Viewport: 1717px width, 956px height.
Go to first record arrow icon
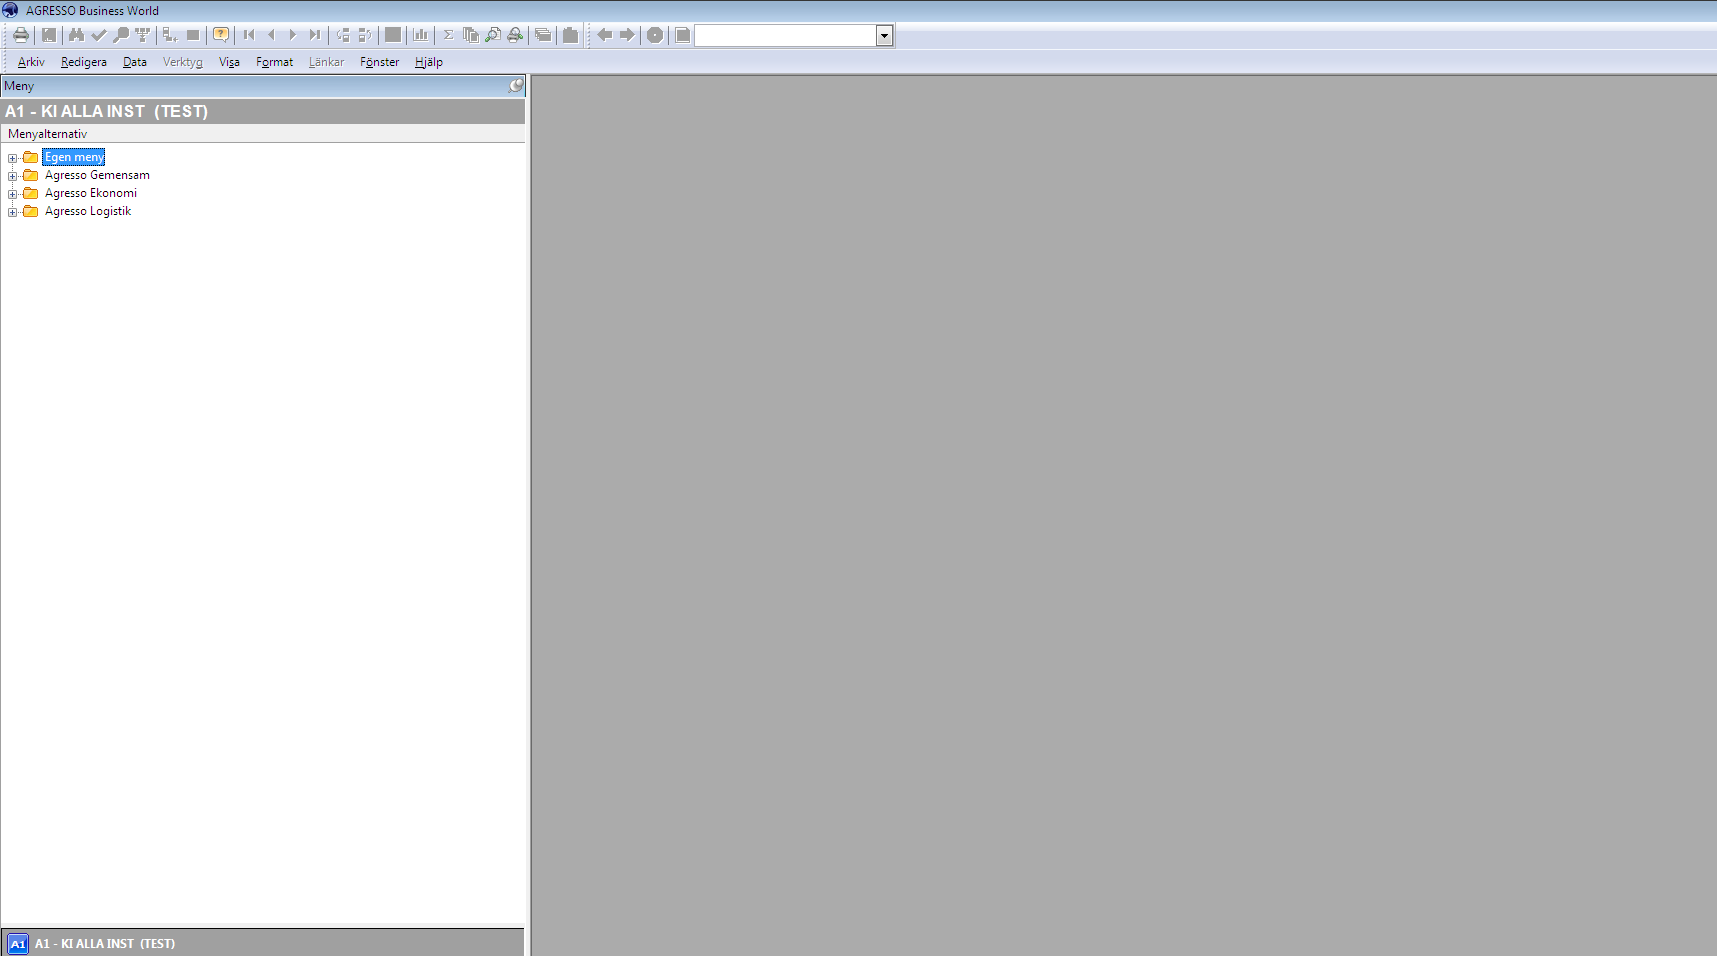pos(249,35)
